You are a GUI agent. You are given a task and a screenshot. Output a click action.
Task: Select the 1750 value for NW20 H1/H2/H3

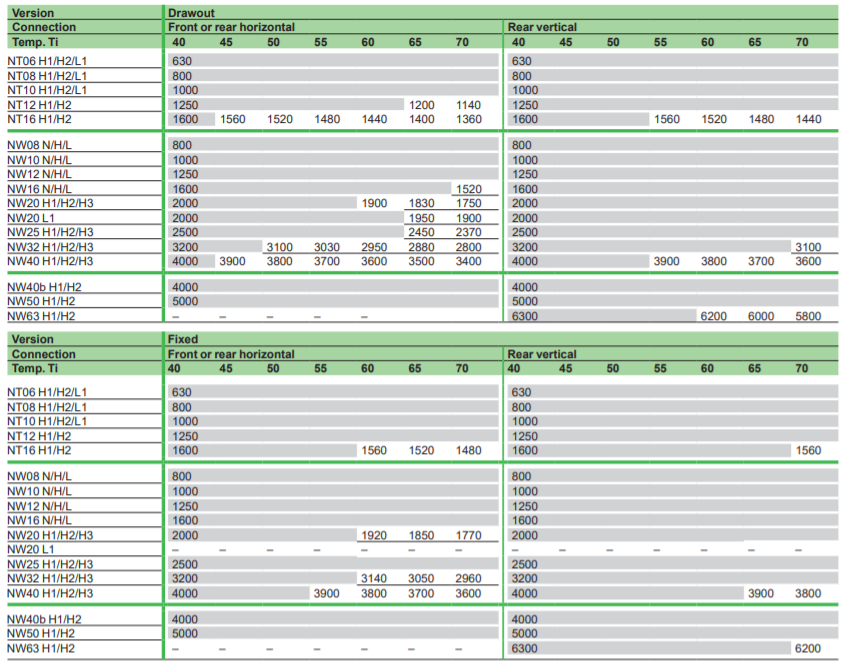coord(468,203)
